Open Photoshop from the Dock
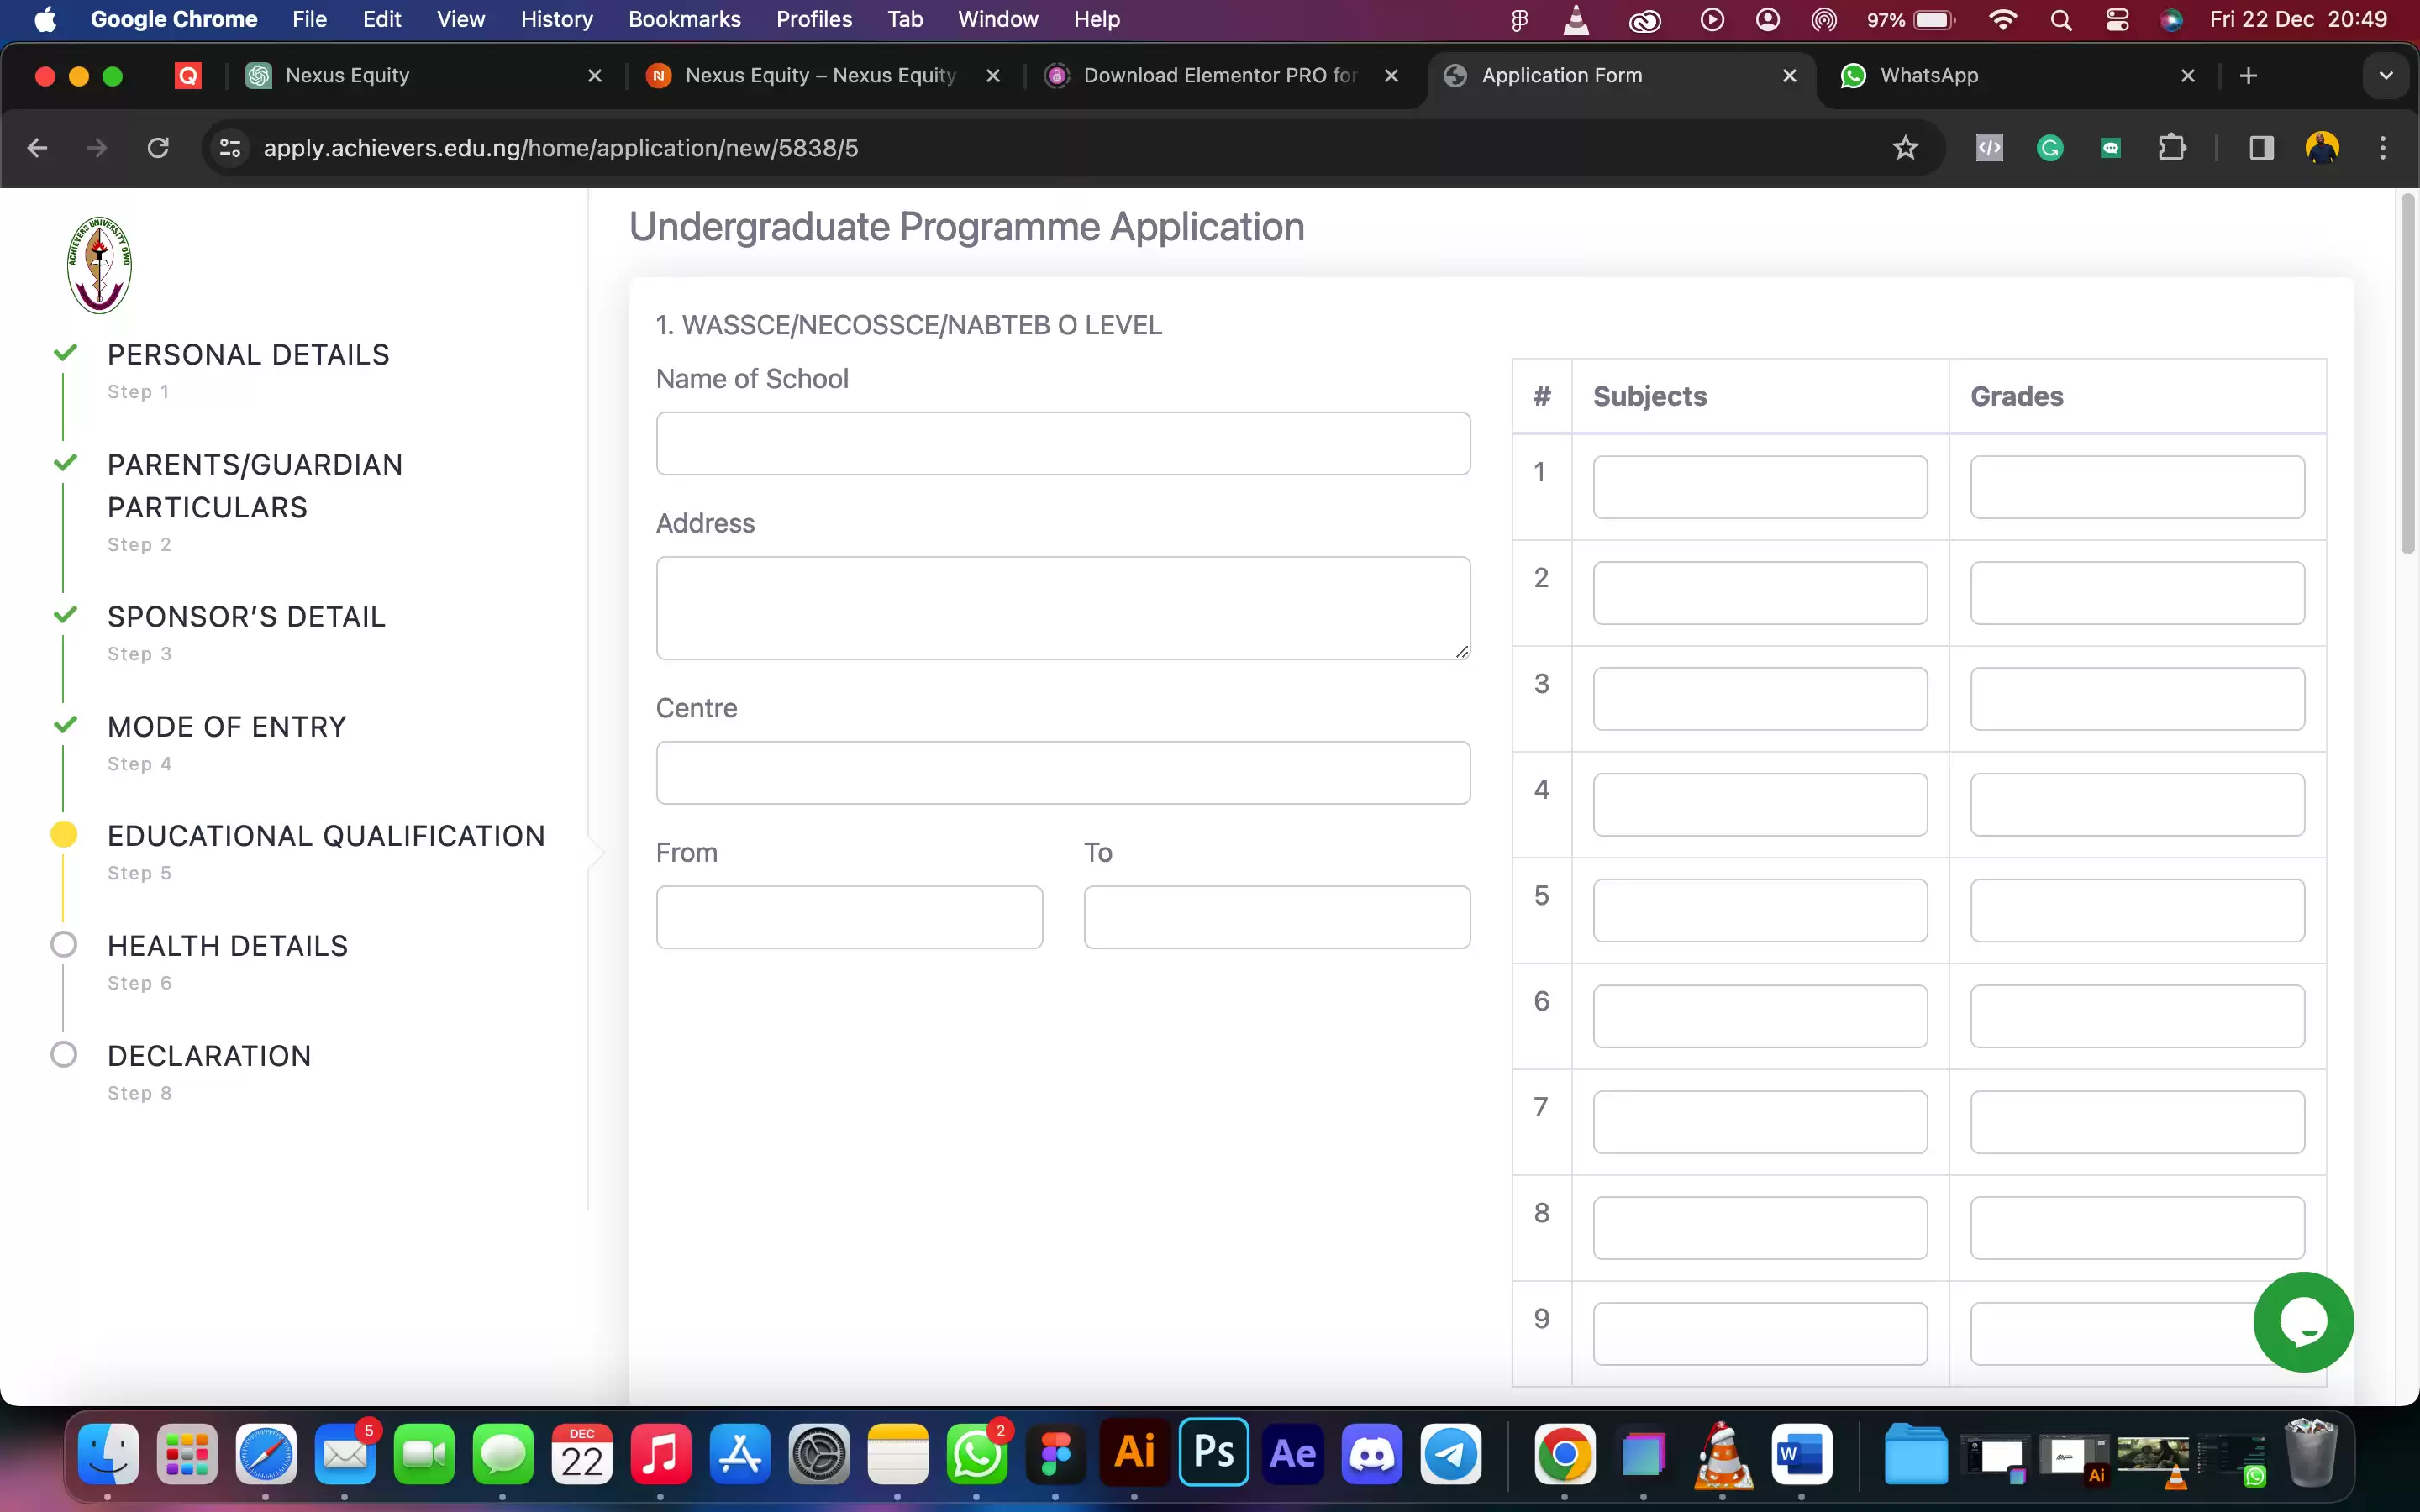The height and width of the screenshot is (1512, 2420). point(1213,1452)
